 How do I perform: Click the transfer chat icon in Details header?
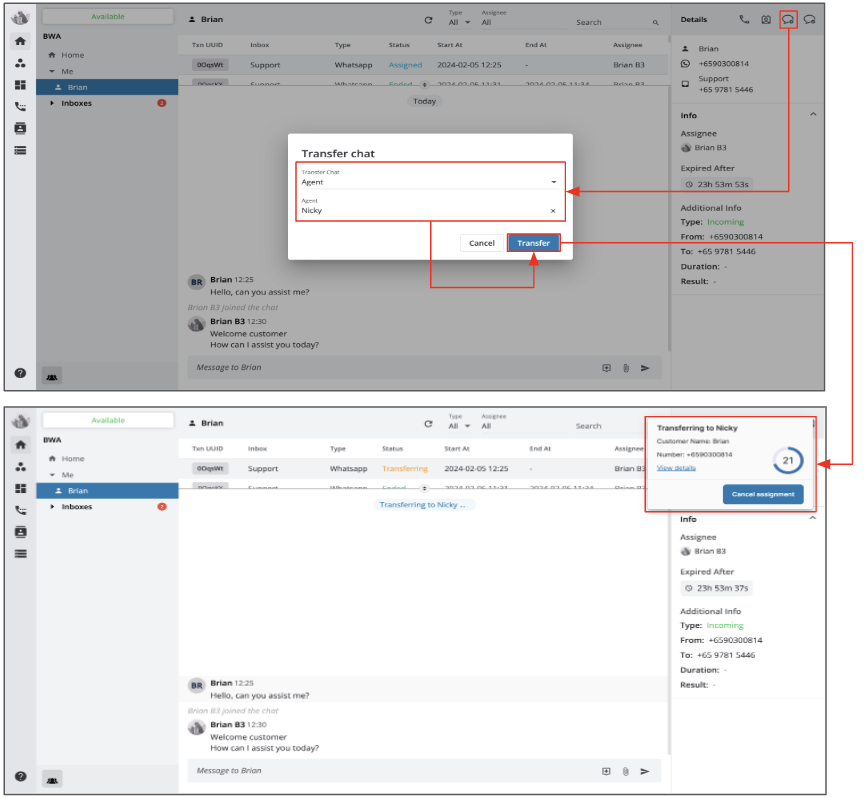[788, 20]
